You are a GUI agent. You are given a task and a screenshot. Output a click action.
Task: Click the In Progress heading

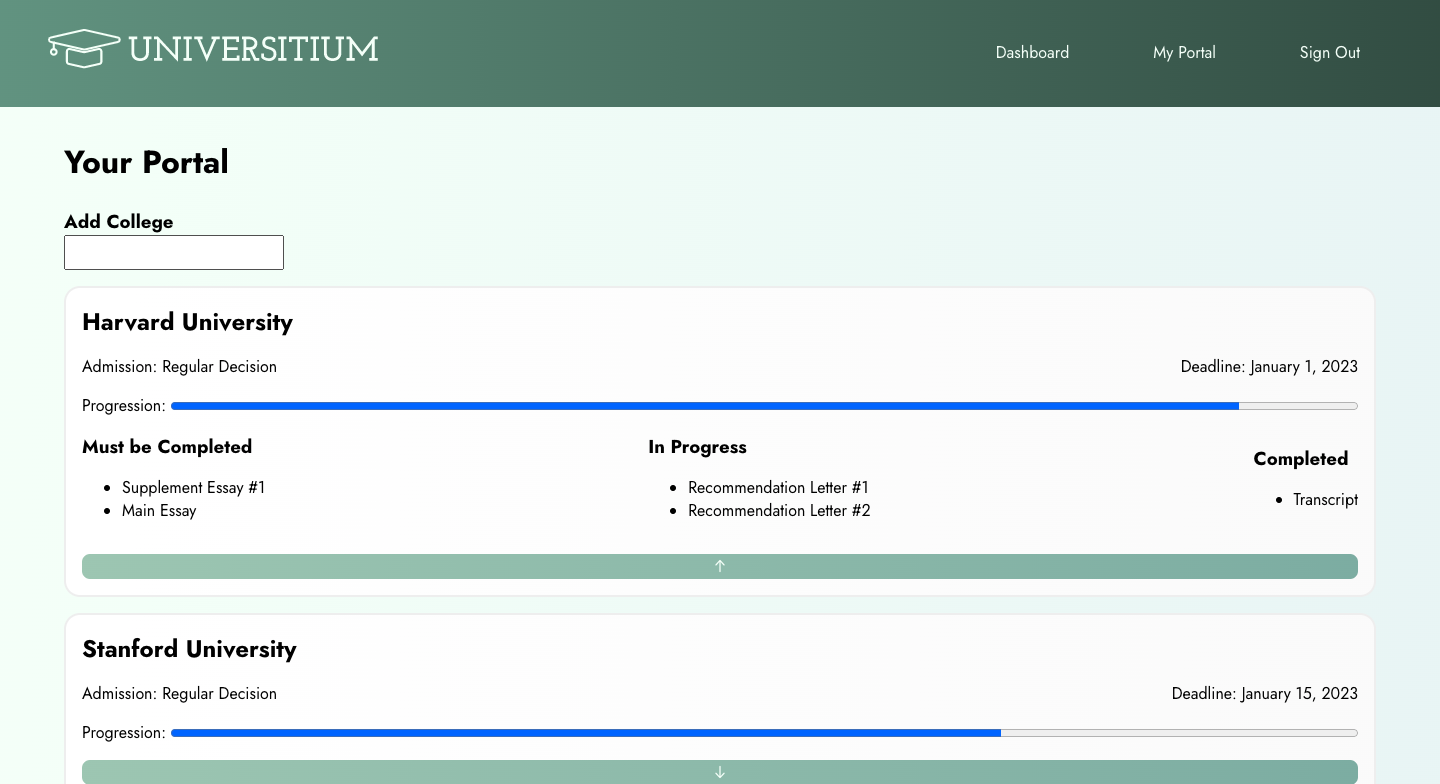(697, 447)
